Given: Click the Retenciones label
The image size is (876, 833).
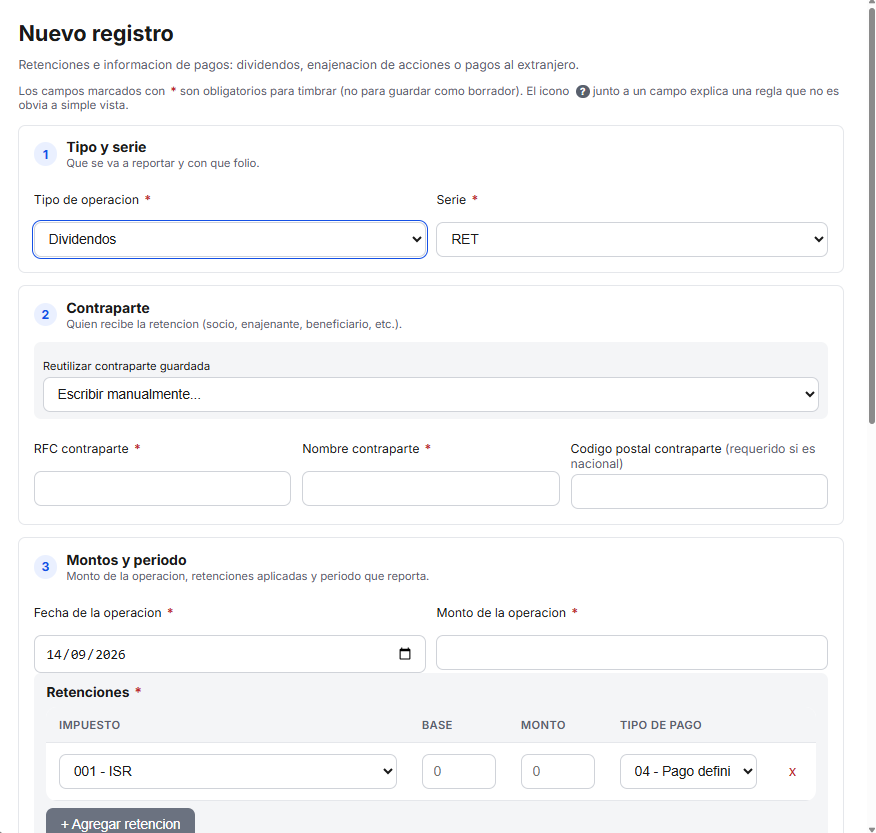Looking at the screenshot, I should (x=88, y=692).
